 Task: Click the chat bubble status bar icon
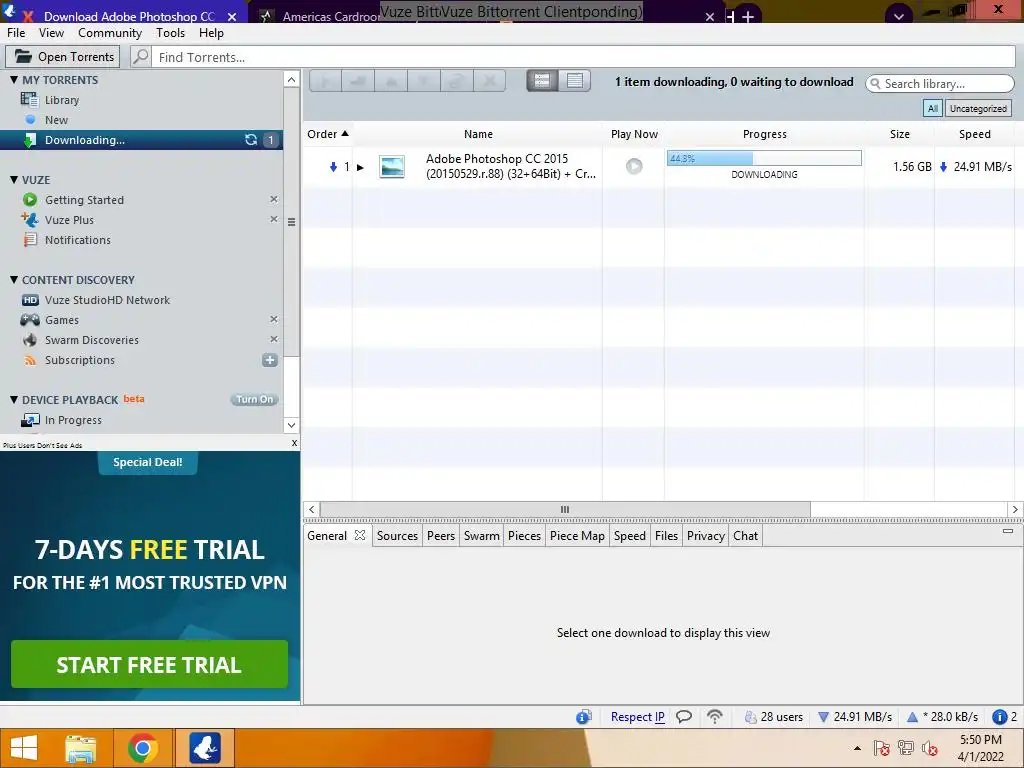(x=684, y=716)
